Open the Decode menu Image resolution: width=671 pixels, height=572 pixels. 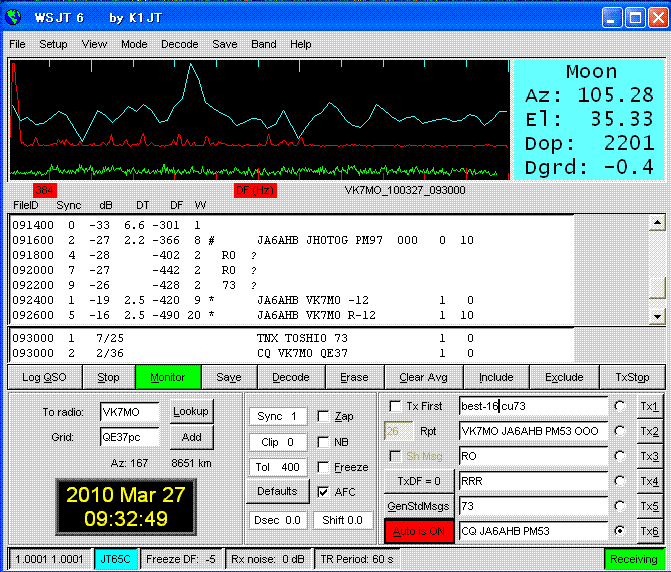point(180,44)
